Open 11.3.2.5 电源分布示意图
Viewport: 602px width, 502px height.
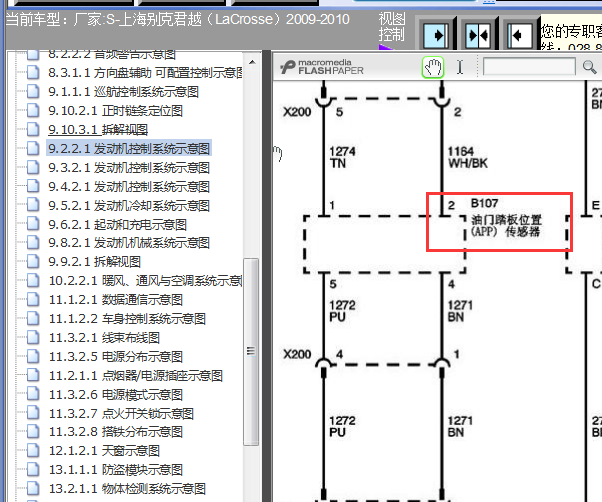[116, 357]
